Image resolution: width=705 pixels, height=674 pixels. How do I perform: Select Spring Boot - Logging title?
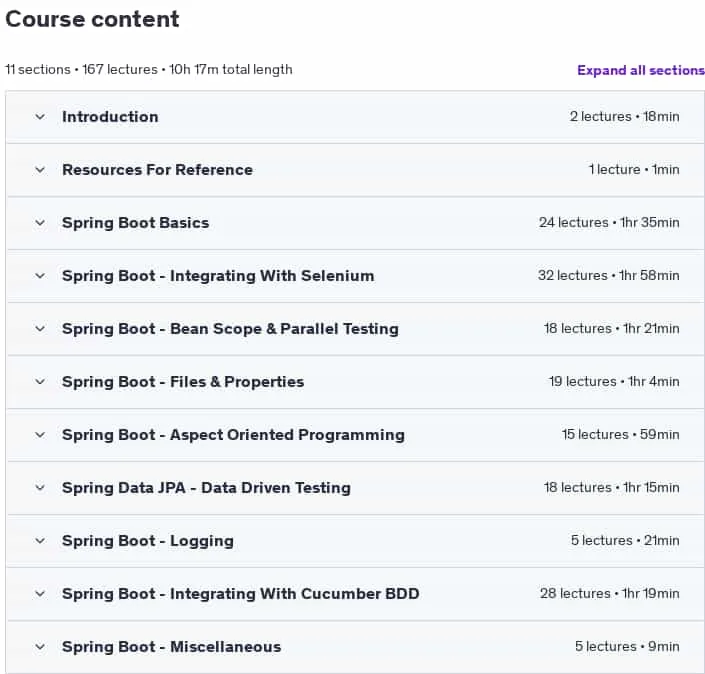point(148,541)
